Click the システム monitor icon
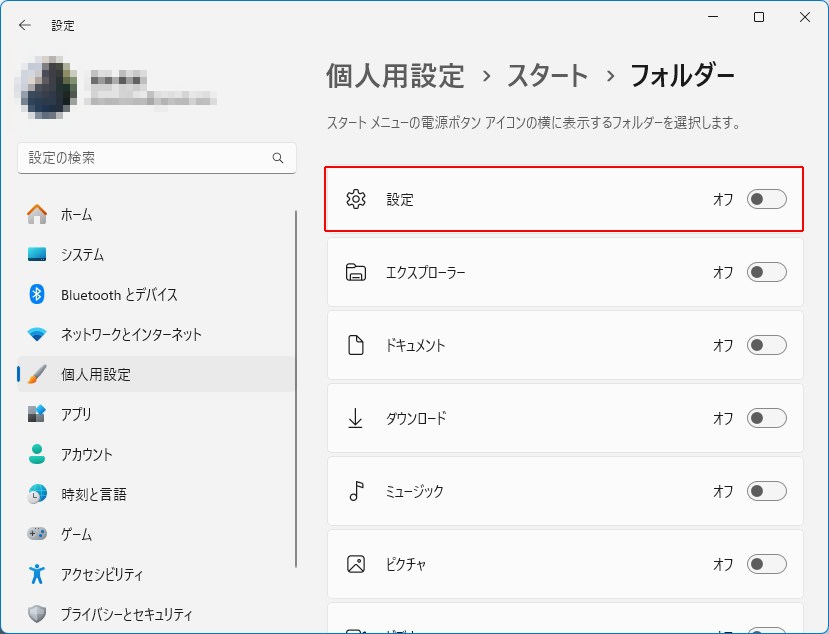Screen dimensions: 829x634 point(37,254)
